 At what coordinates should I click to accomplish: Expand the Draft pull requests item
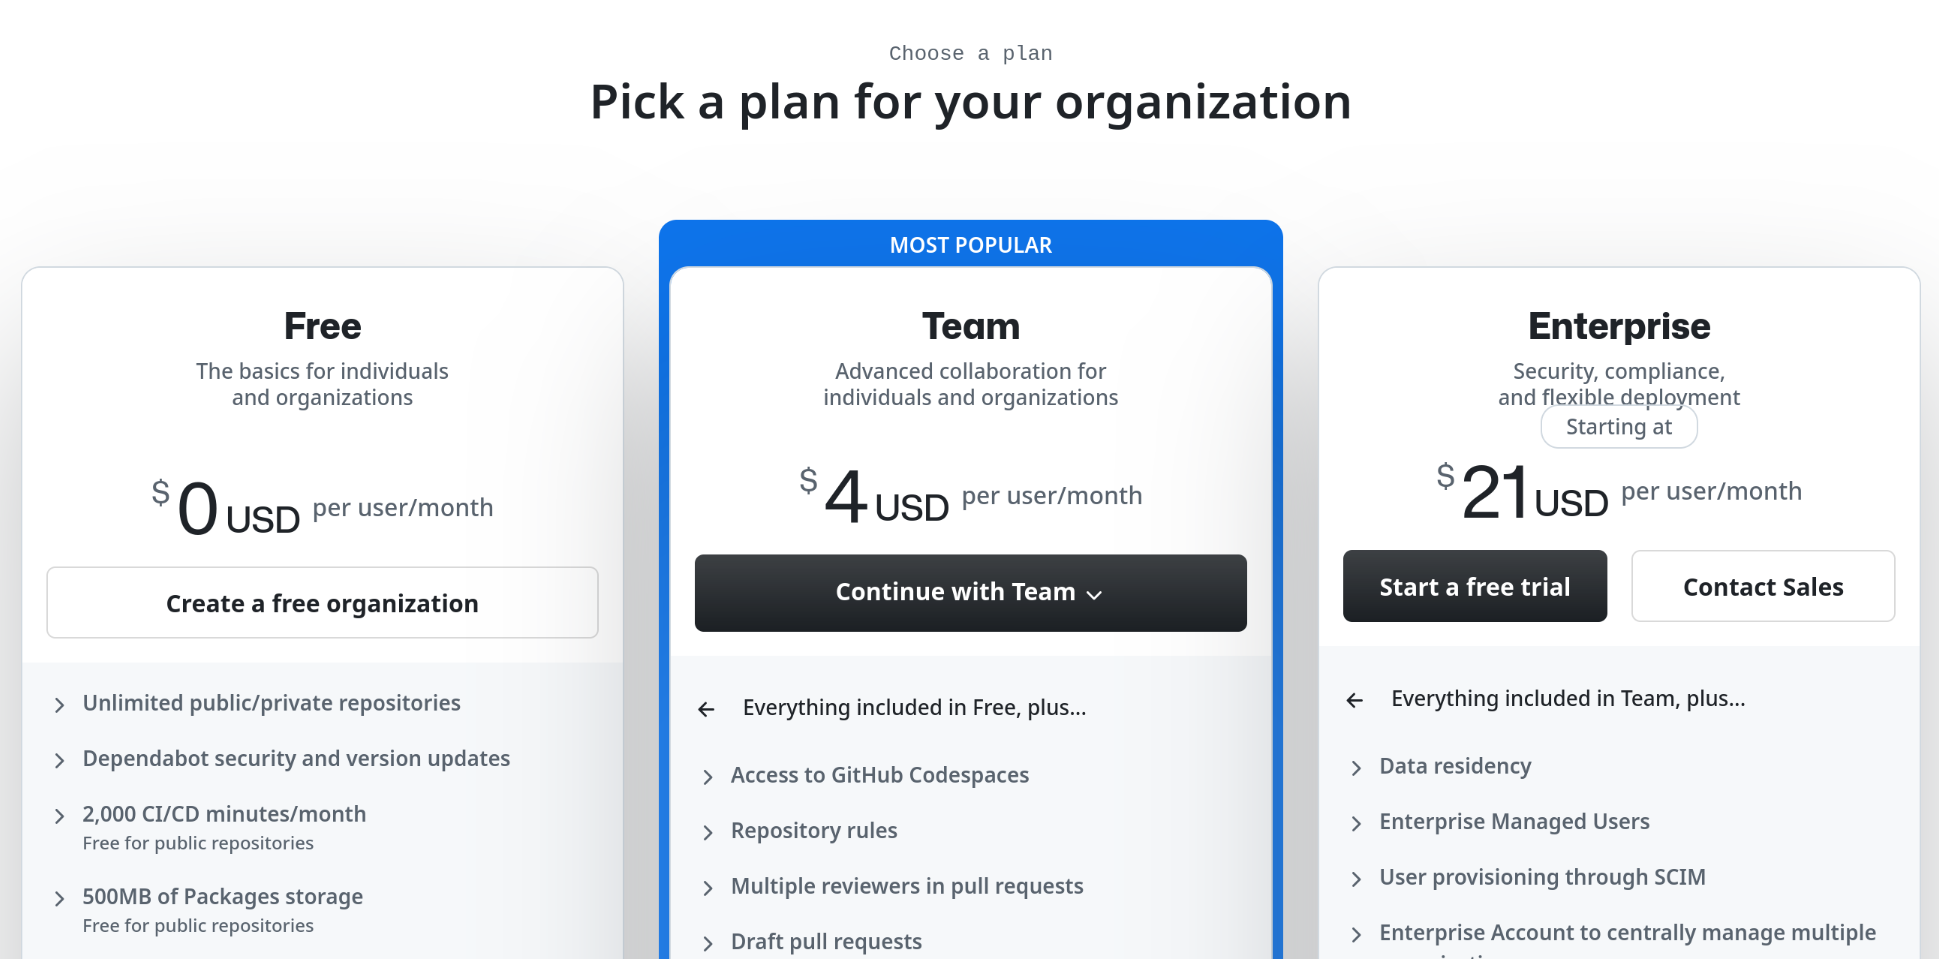pyautogui.click(x=708, y=942)
